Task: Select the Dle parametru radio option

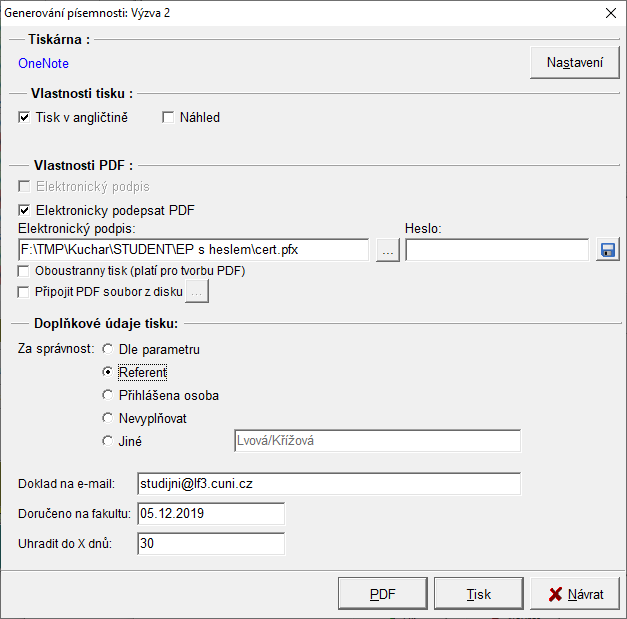Action: pos(108,349)
